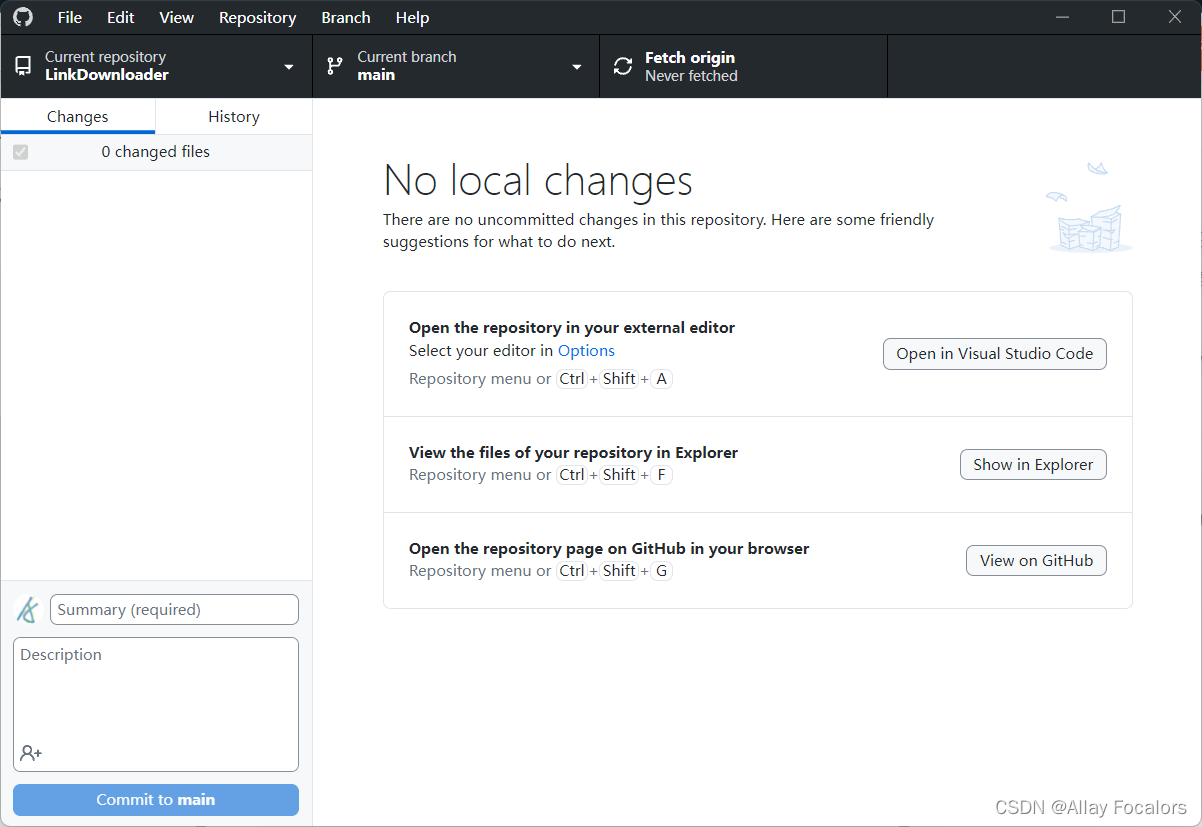Click the add co-authors icon in Description box
The height and width of the screenshot is (827, 1202).
[30, 753]
